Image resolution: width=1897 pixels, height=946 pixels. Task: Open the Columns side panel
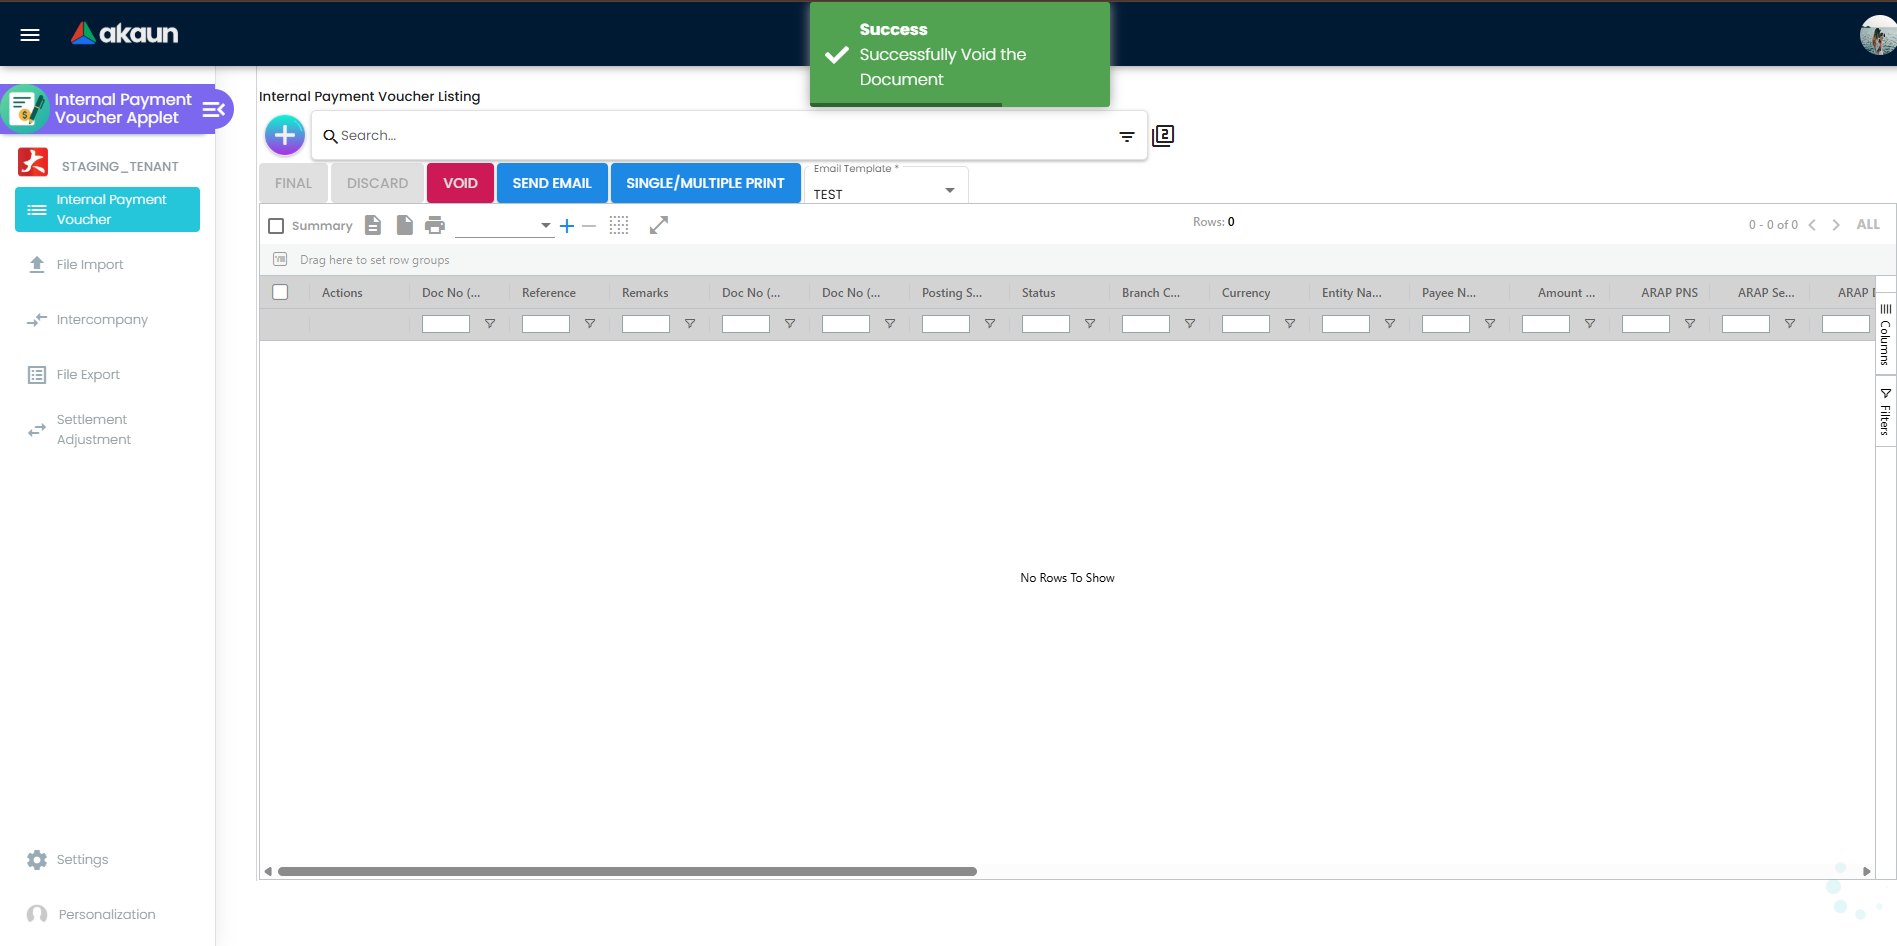[1885, 335]
